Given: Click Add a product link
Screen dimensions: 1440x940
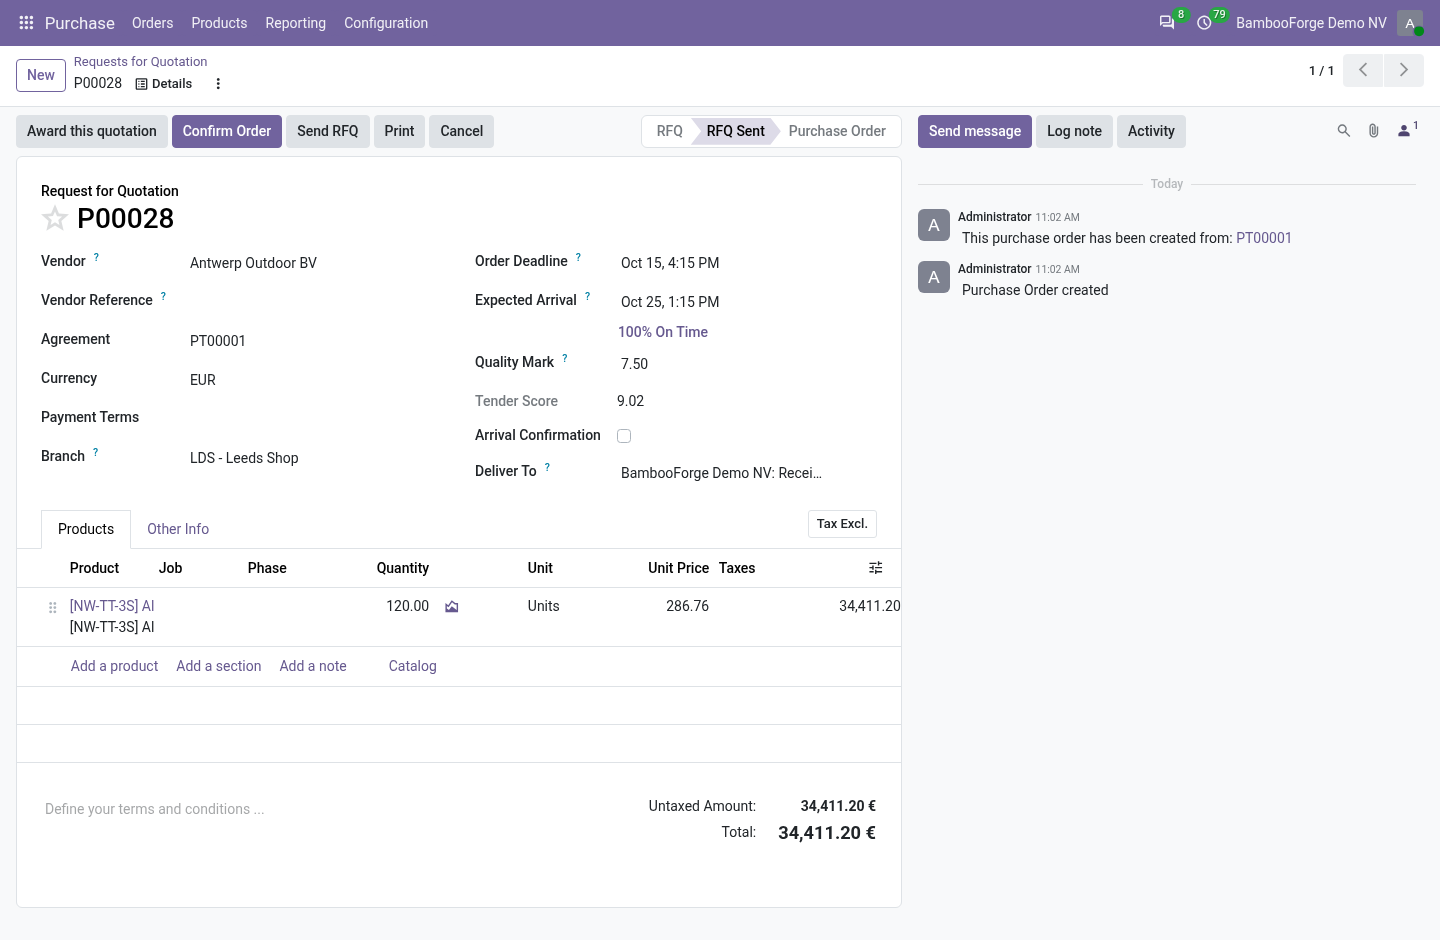Looking at the screenshot, I should click(x=114, y=666).
